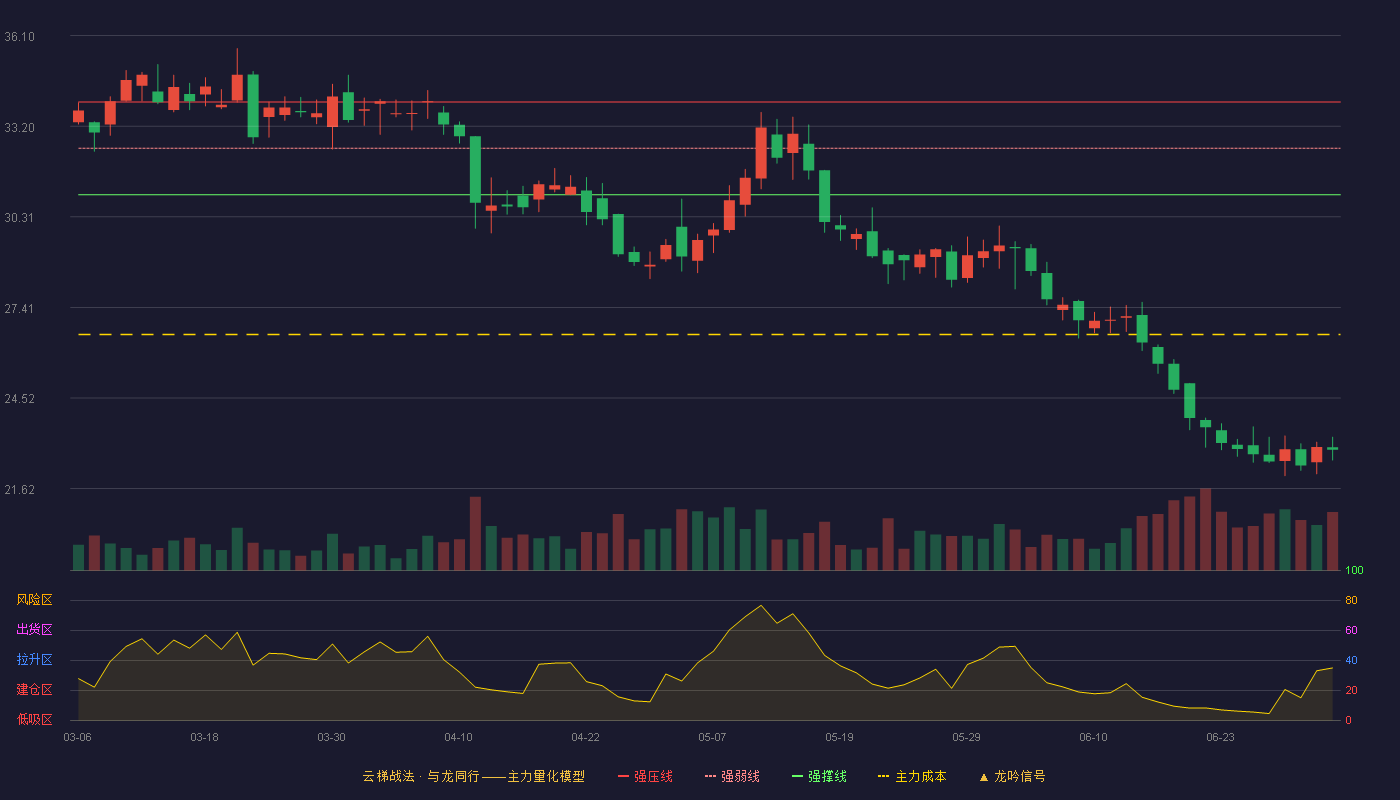Screen dimensions: 1400x800
Task: Toggle the 主力成本 legend entry
Action: click(912, 776)
